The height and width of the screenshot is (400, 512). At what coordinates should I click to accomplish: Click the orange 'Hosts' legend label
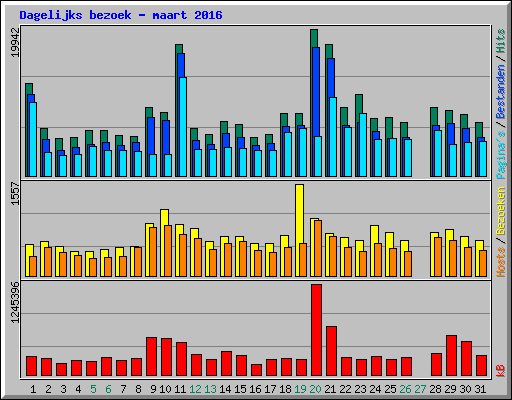point(501,262)
